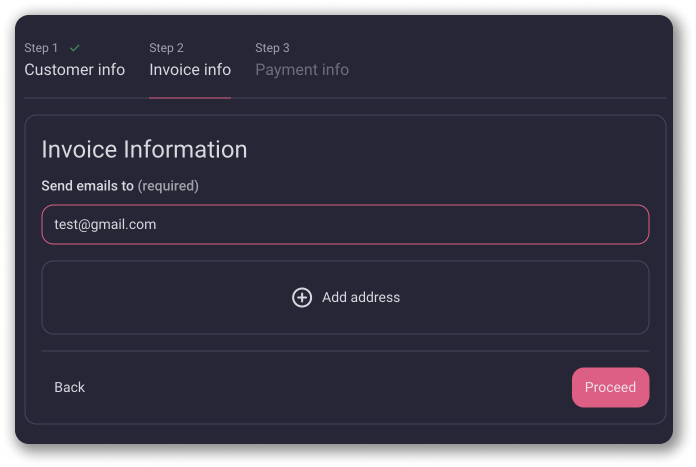Click the '(required)' hint text
696x467 pixels.
[168, 186]
